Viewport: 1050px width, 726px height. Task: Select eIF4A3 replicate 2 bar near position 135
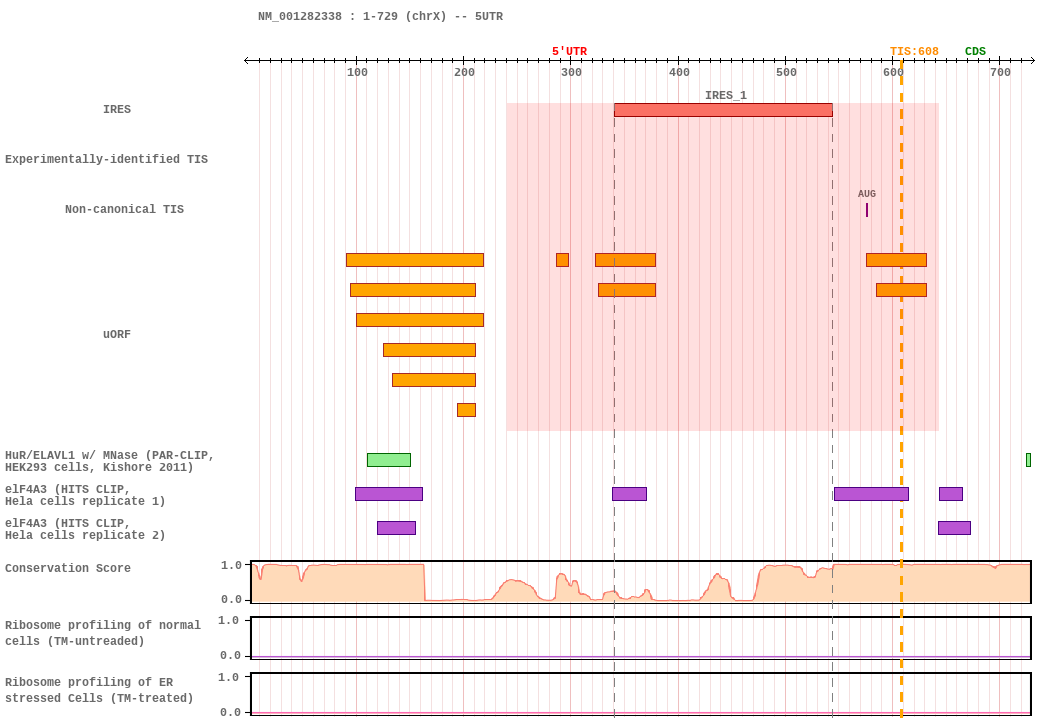coord(396,528)
